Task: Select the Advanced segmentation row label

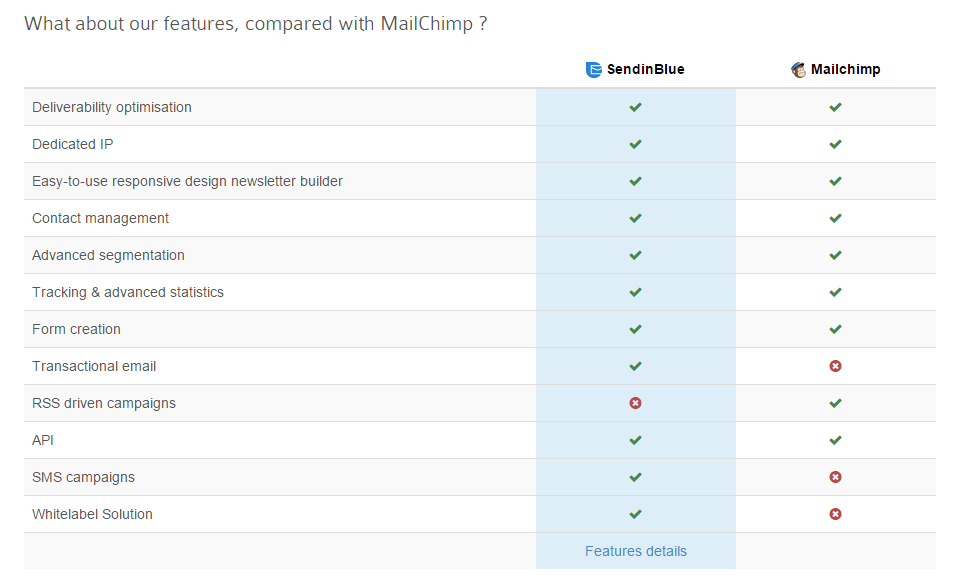Action: pos(108,256)
